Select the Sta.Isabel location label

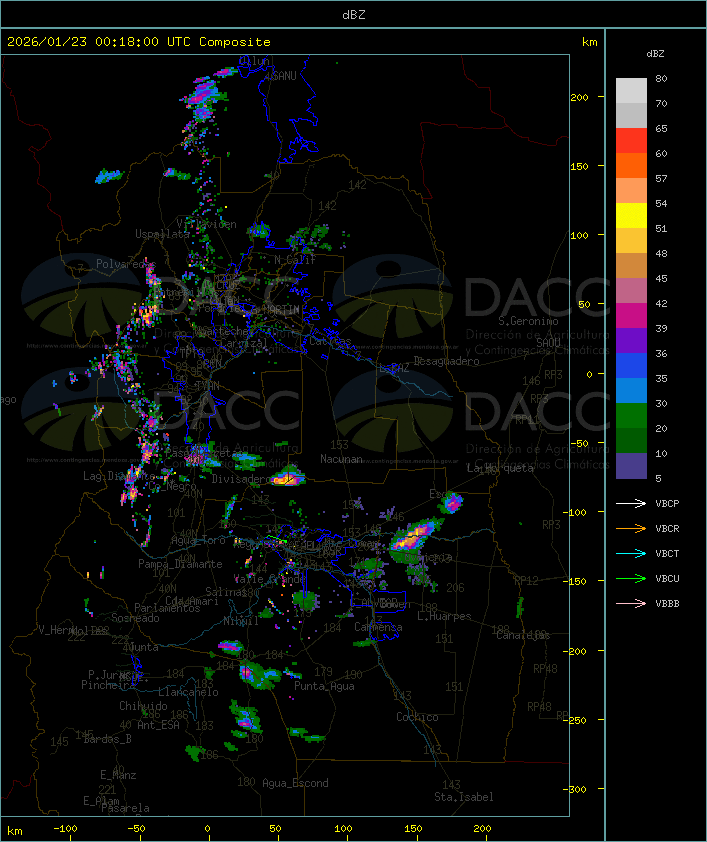point(463,797)
